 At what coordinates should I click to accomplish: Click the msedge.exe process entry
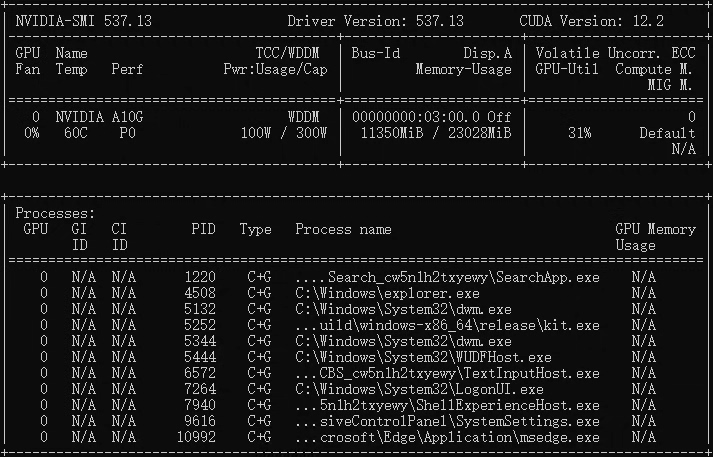click(x=447, y=437)
